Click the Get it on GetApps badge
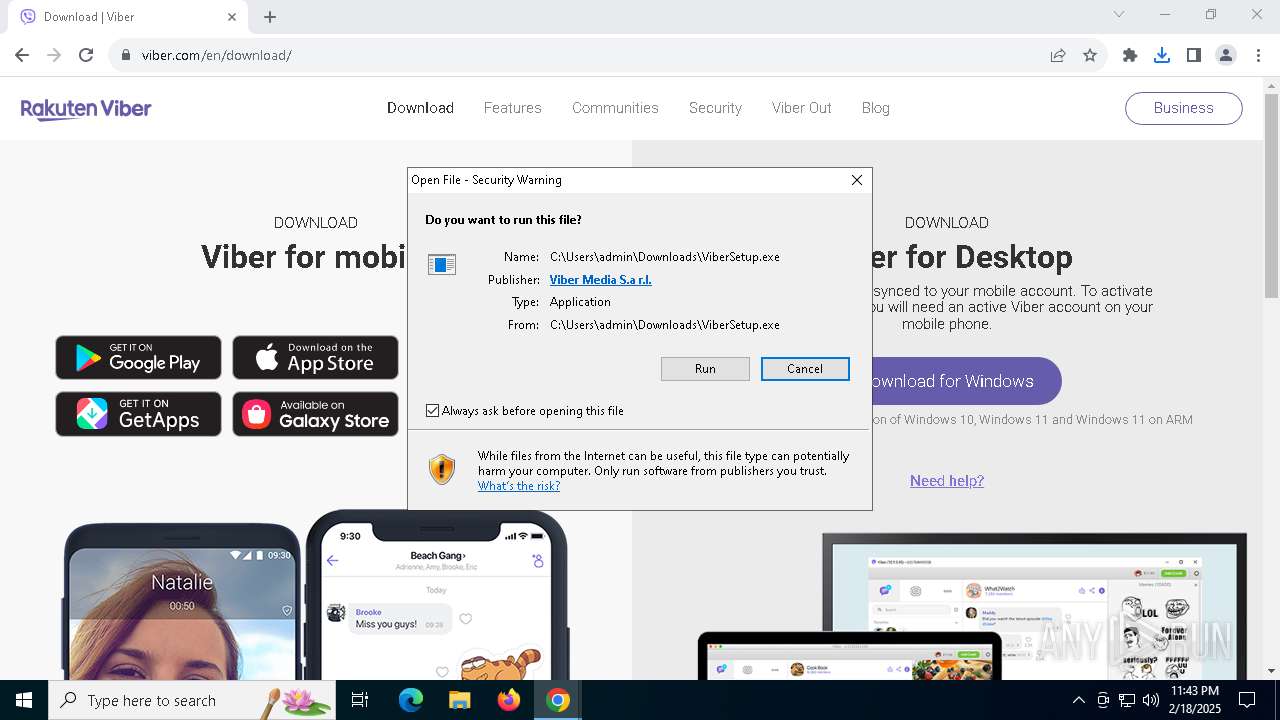Screen dimensions: 1280x720 coord(138,414)
